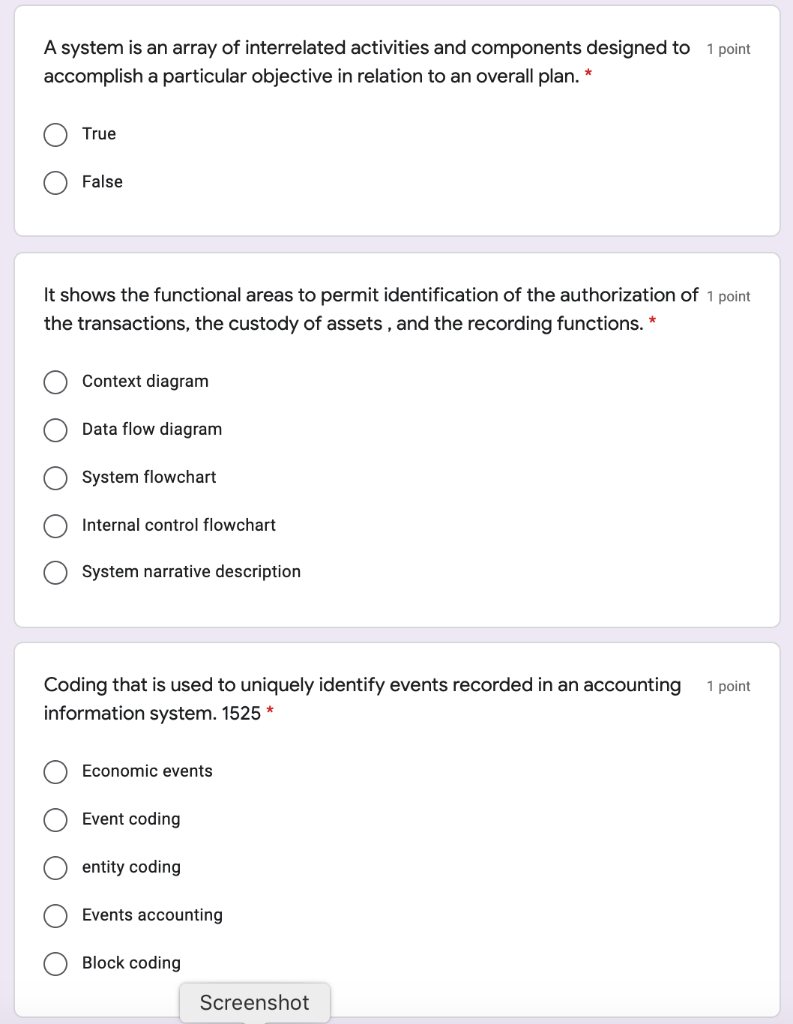This screenshot has height=1024, width=793.
Task: Select Events accounting radio button
Action: (56, 915)
